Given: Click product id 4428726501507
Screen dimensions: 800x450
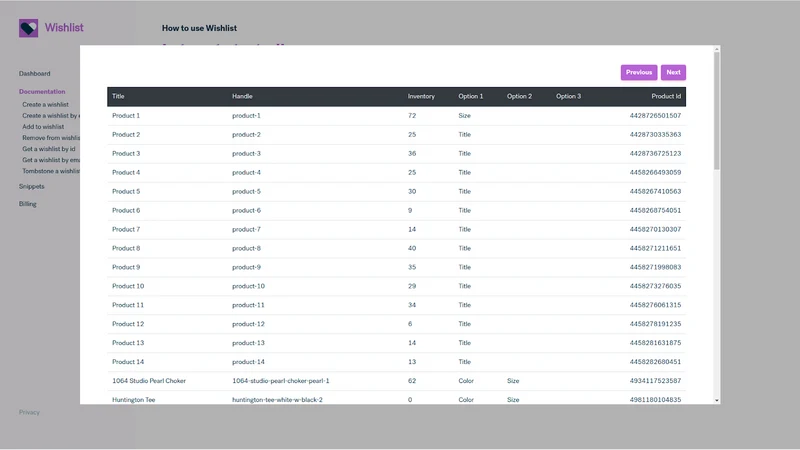Looking at the screenshot, I should (655, 116).
